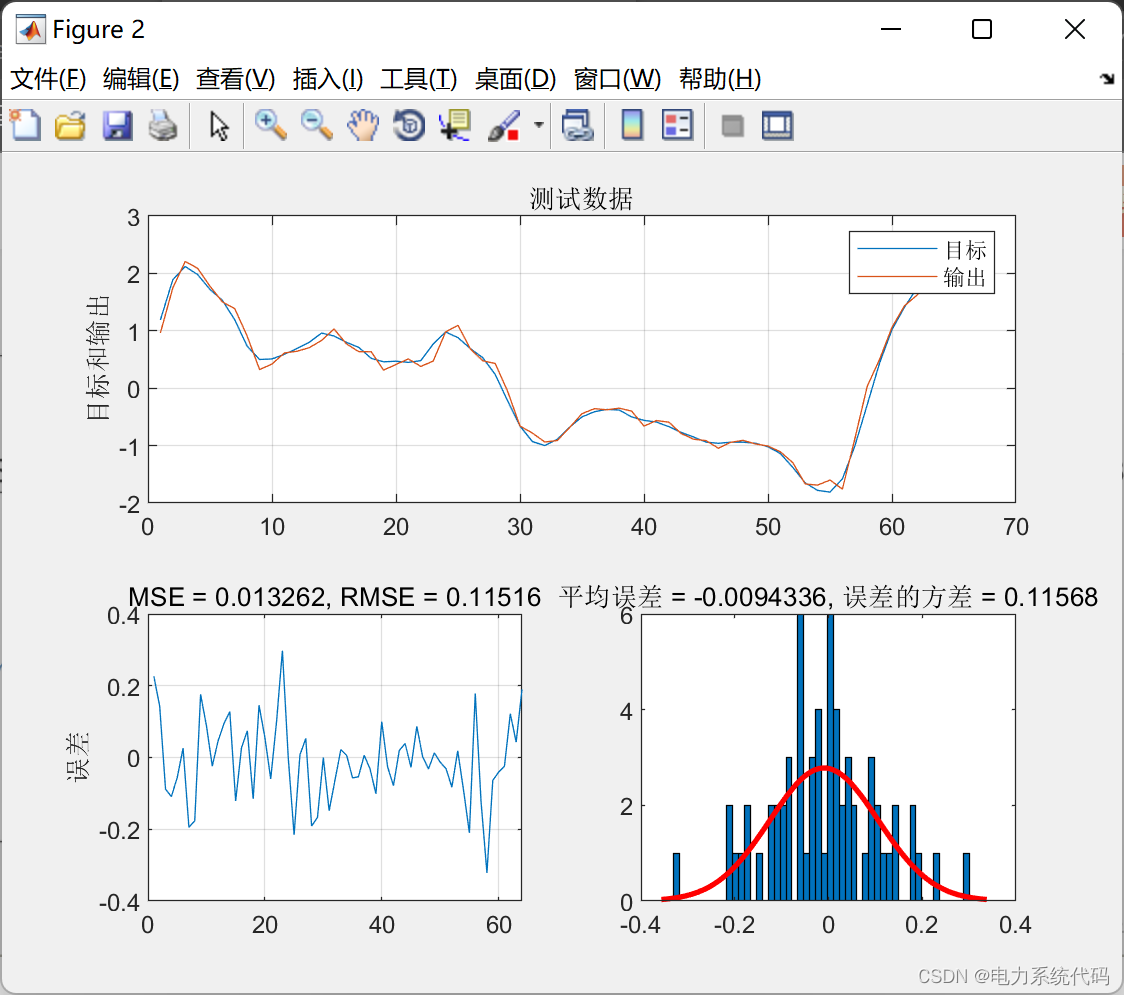Open the 帮助(H) menu
Image resolution: width=1124 pixels, height=995 pixels.
720,79
